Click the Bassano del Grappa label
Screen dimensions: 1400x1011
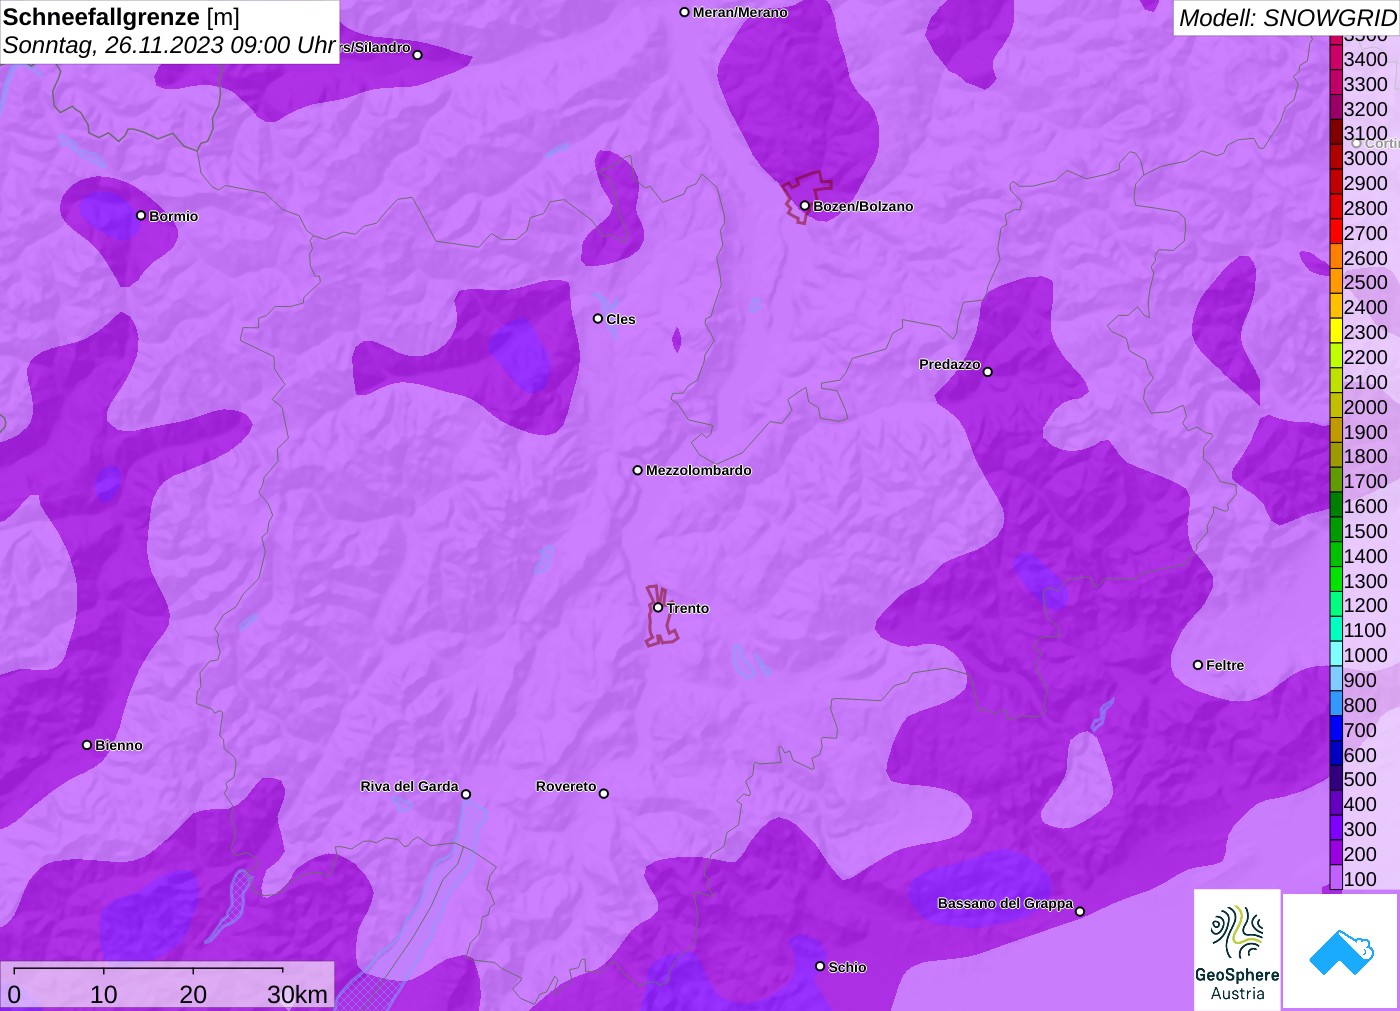(1005, 903)
